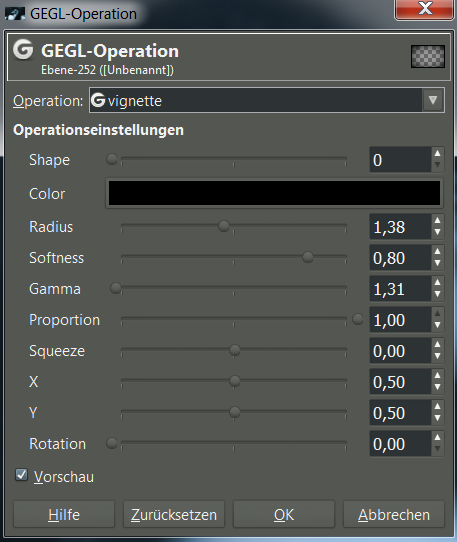Click the checkered layer preview thumbnail
457x542 pixels.
(x=428, y=56)
